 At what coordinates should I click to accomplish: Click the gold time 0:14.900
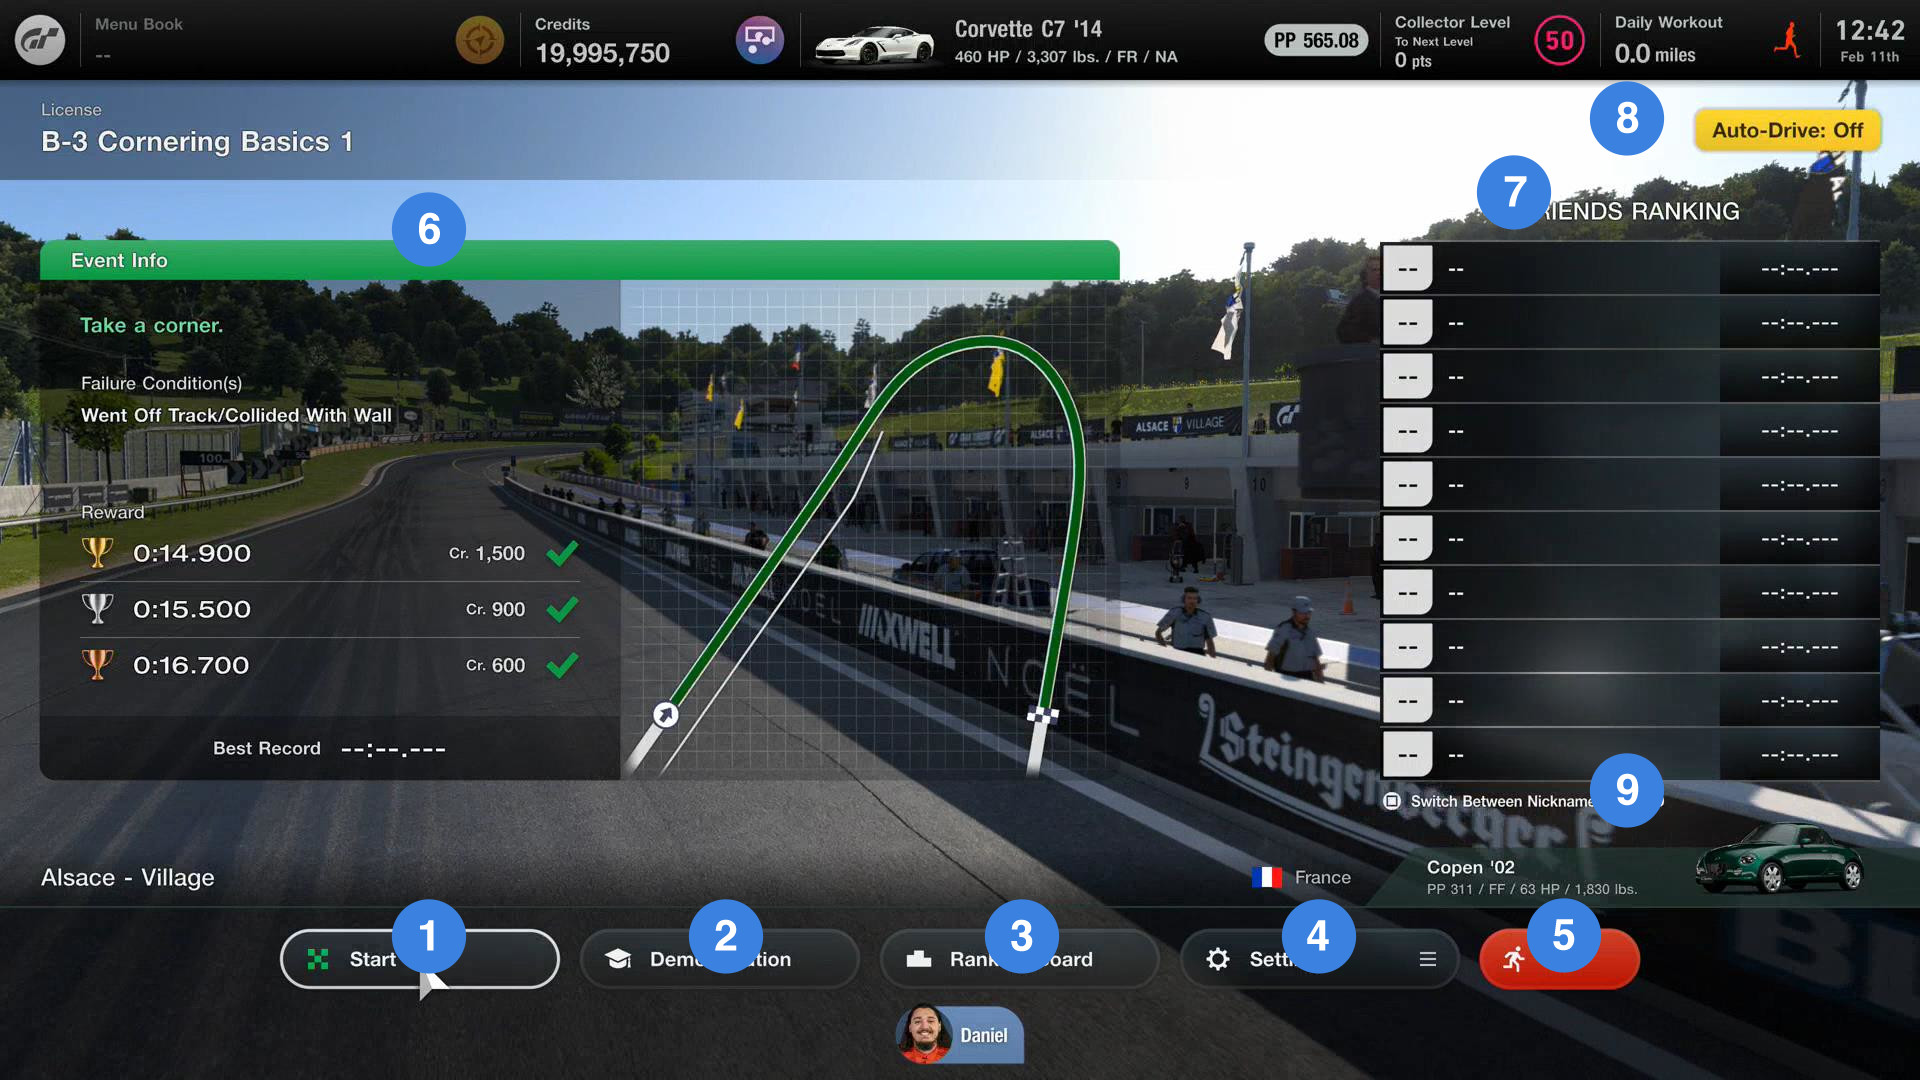pyautogui.click(x=192, y=553)
